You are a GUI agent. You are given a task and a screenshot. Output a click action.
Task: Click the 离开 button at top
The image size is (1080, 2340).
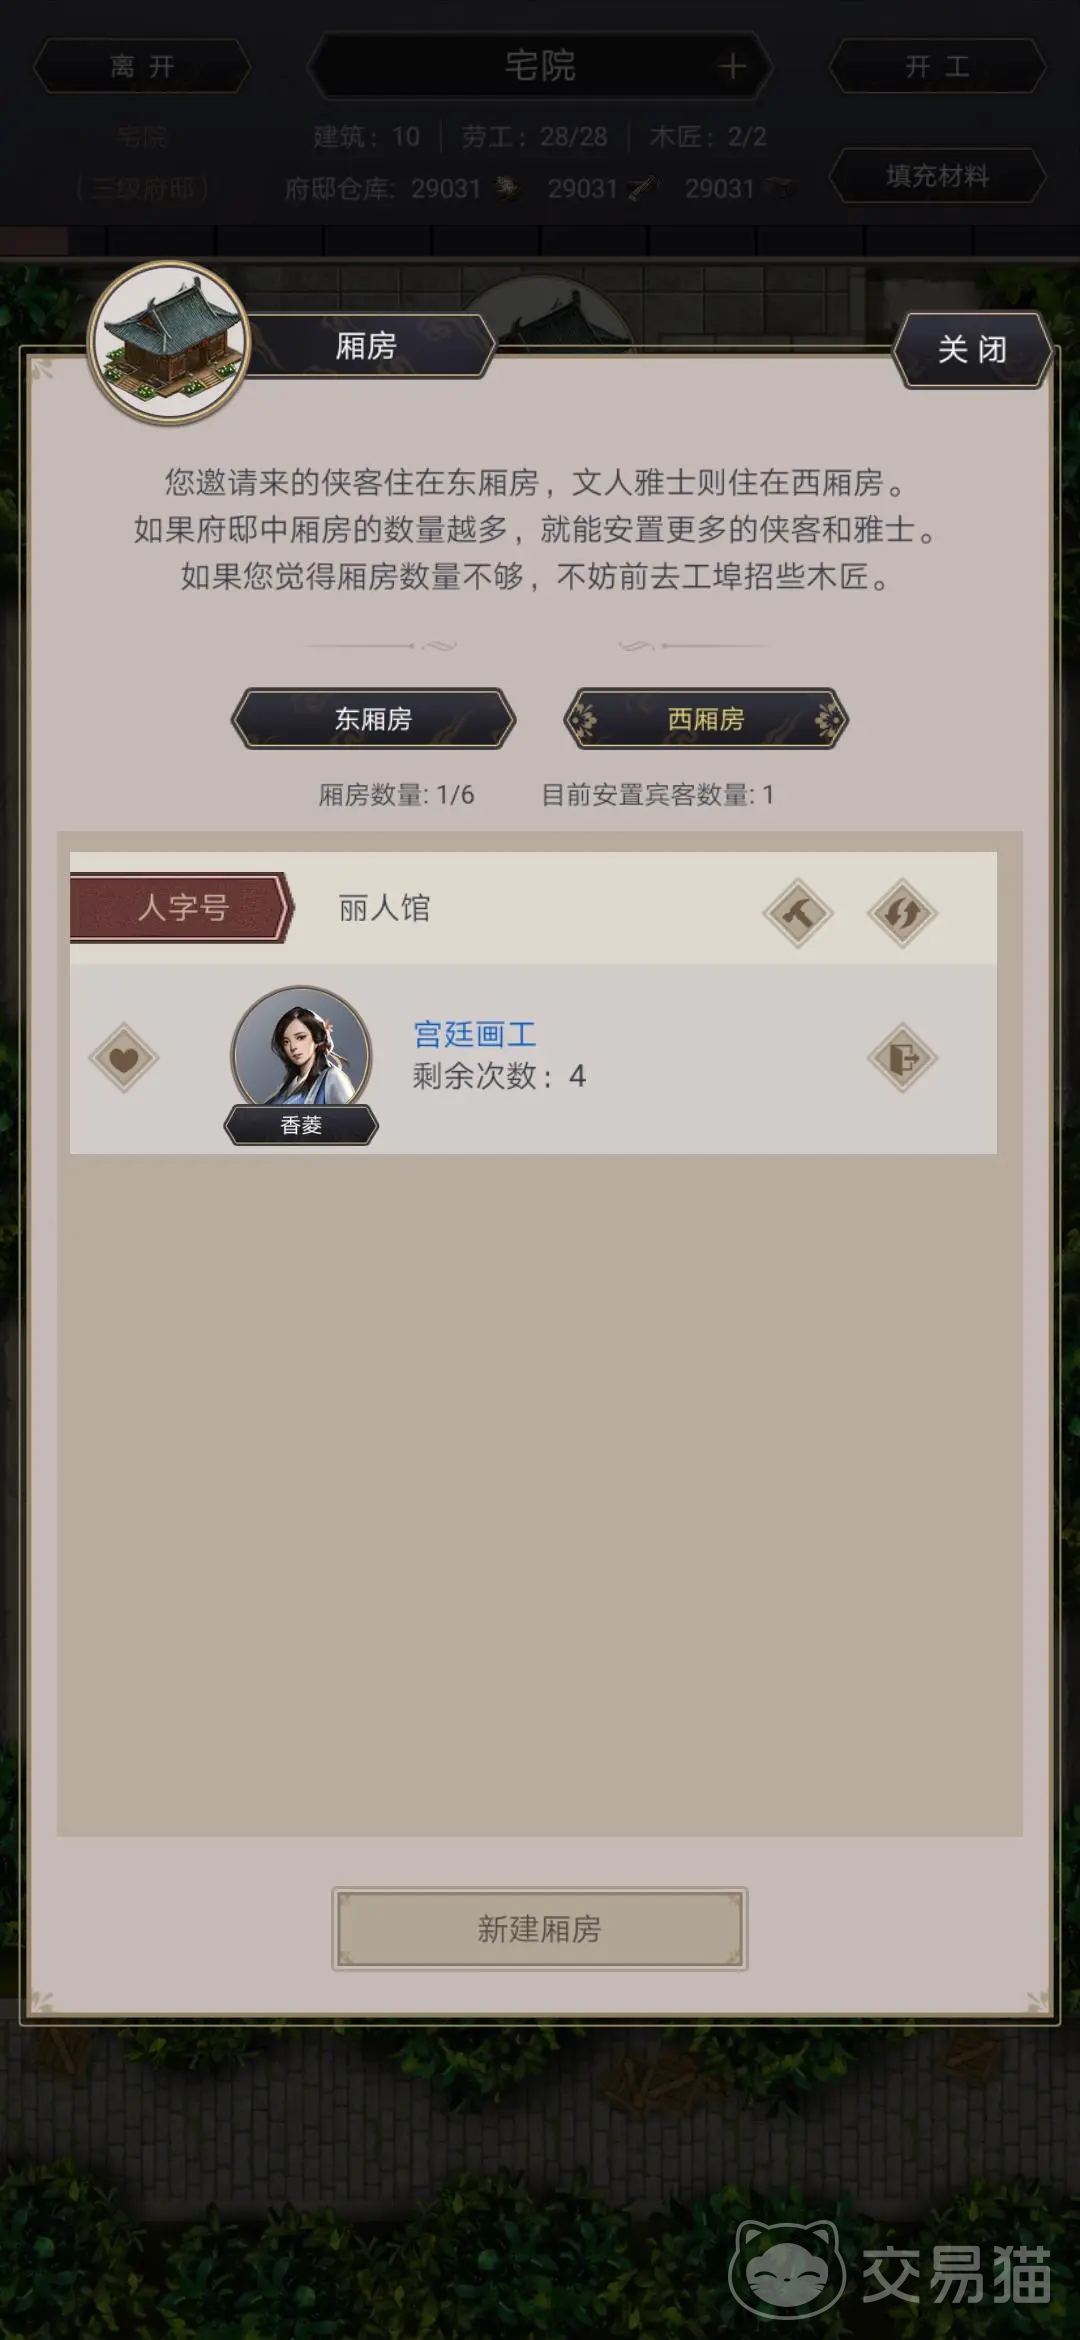(142, 66)
